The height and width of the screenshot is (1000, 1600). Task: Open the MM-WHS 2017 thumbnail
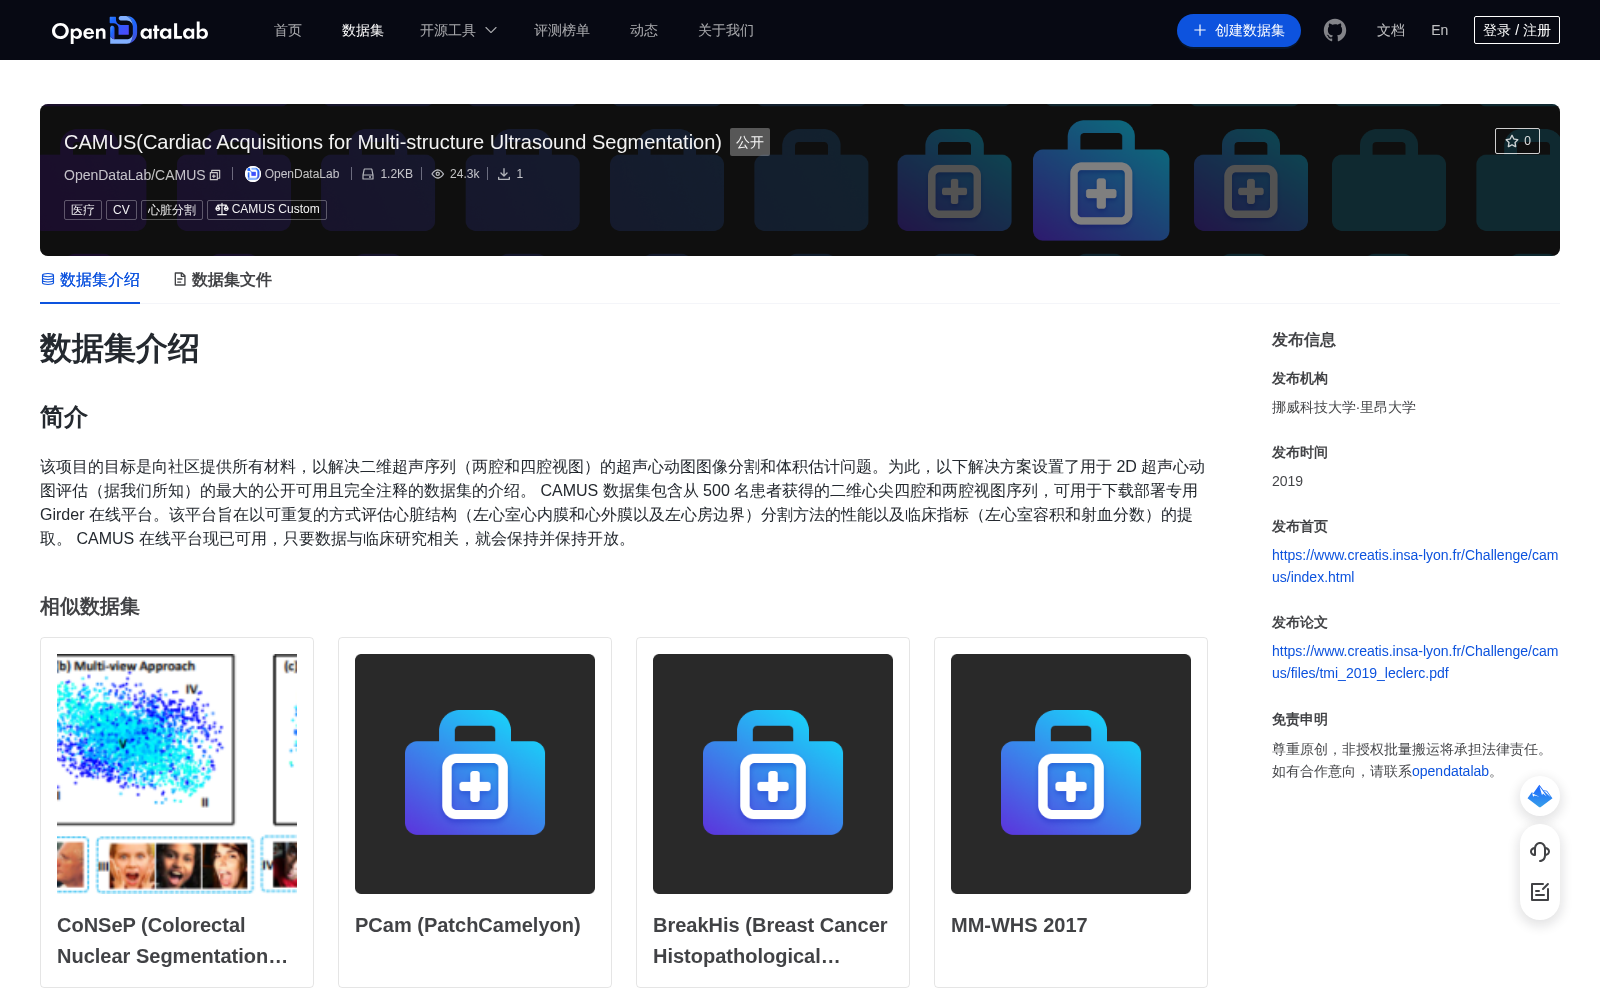[1071, 774]
